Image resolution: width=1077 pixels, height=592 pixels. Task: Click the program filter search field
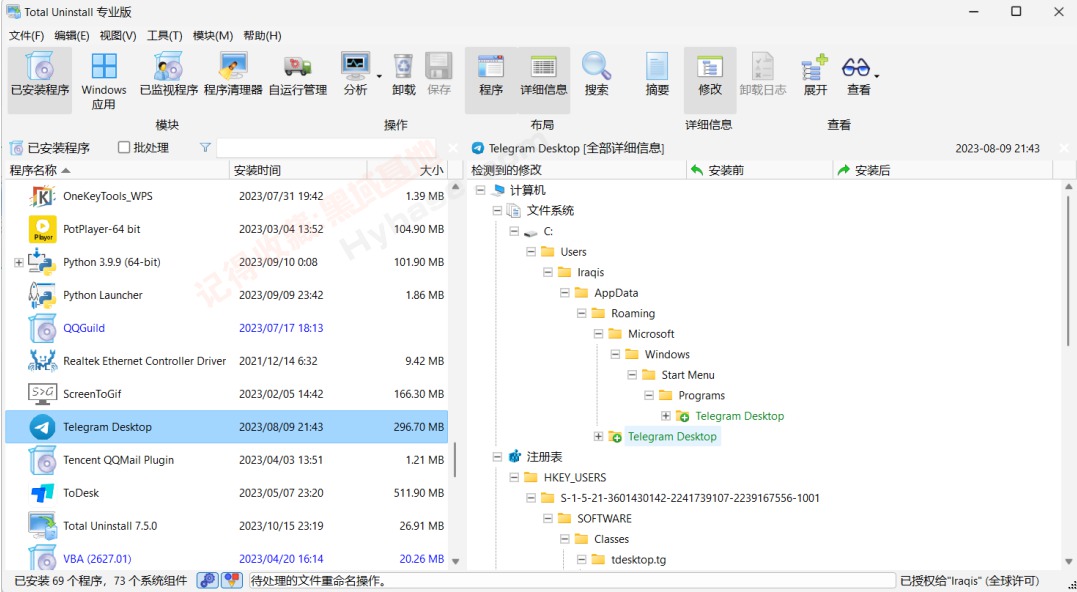coord(326,148)
